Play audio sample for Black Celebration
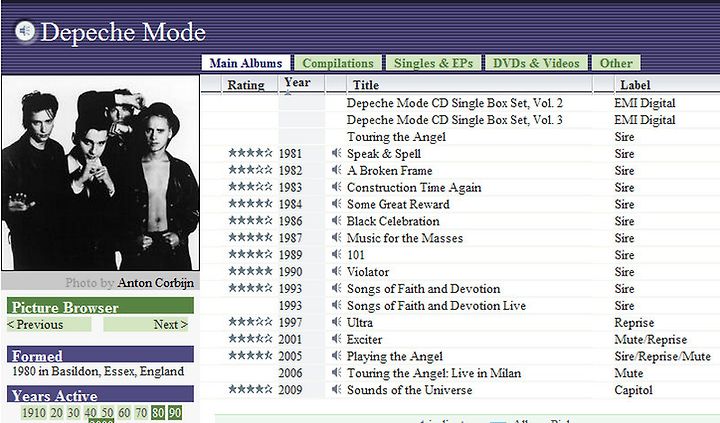This screenshot has height=423, width=720. tap(337, 220)
